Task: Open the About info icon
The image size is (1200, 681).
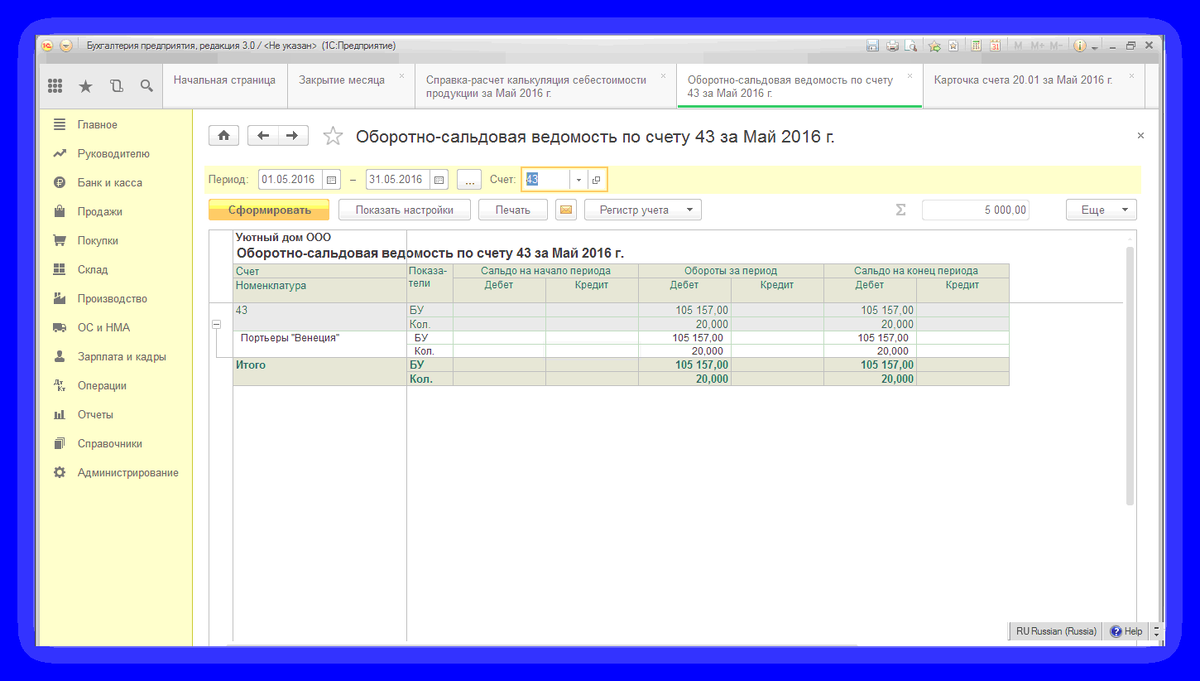Action: point(1081,46)
